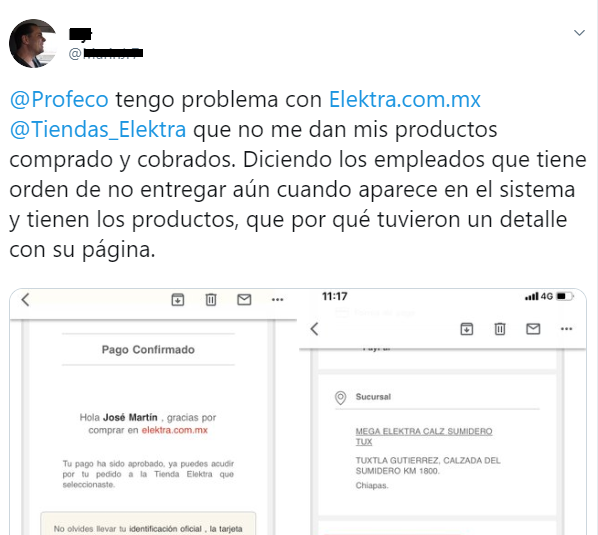Click the Pago Confirmado heading
The width and height of the screenshot is (598, 535).
click(148, 350)
